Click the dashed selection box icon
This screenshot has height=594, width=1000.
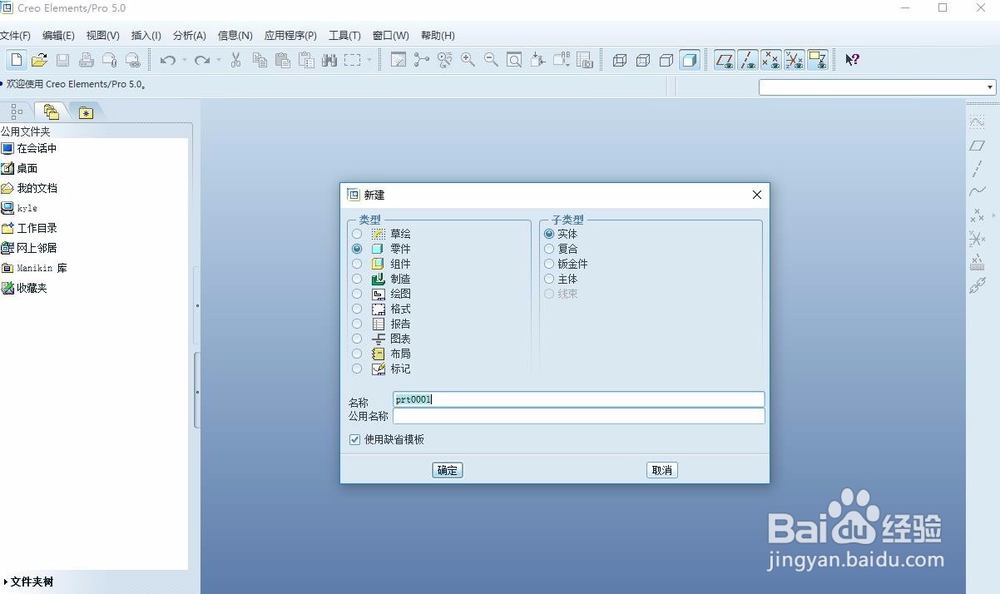[x=352, y=60]
